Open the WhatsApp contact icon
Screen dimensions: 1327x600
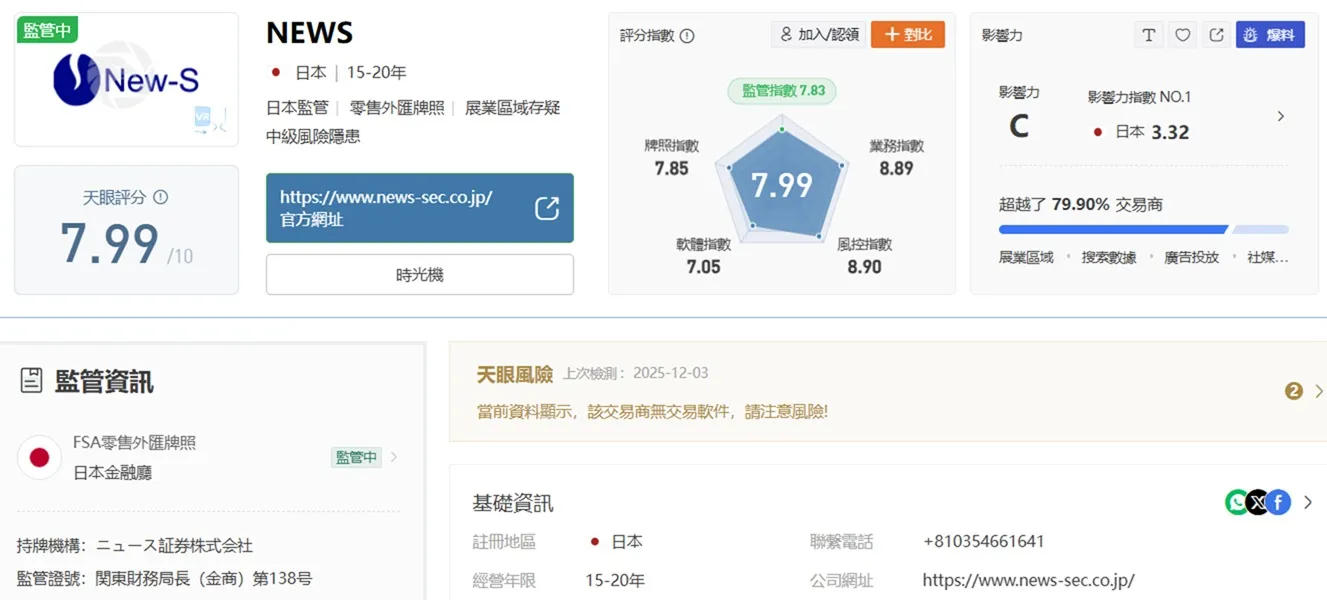1237,502
